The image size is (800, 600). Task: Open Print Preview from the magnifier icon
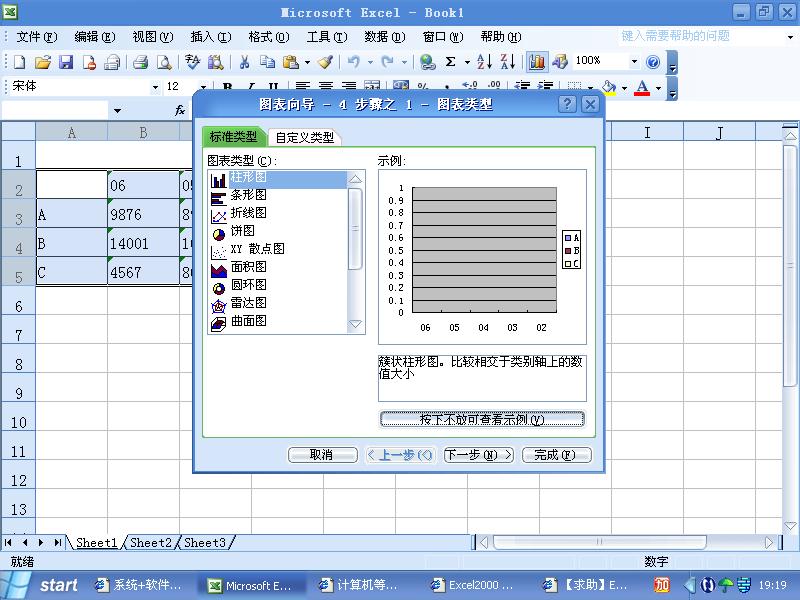pyautogui.click(x=164, y=62)
